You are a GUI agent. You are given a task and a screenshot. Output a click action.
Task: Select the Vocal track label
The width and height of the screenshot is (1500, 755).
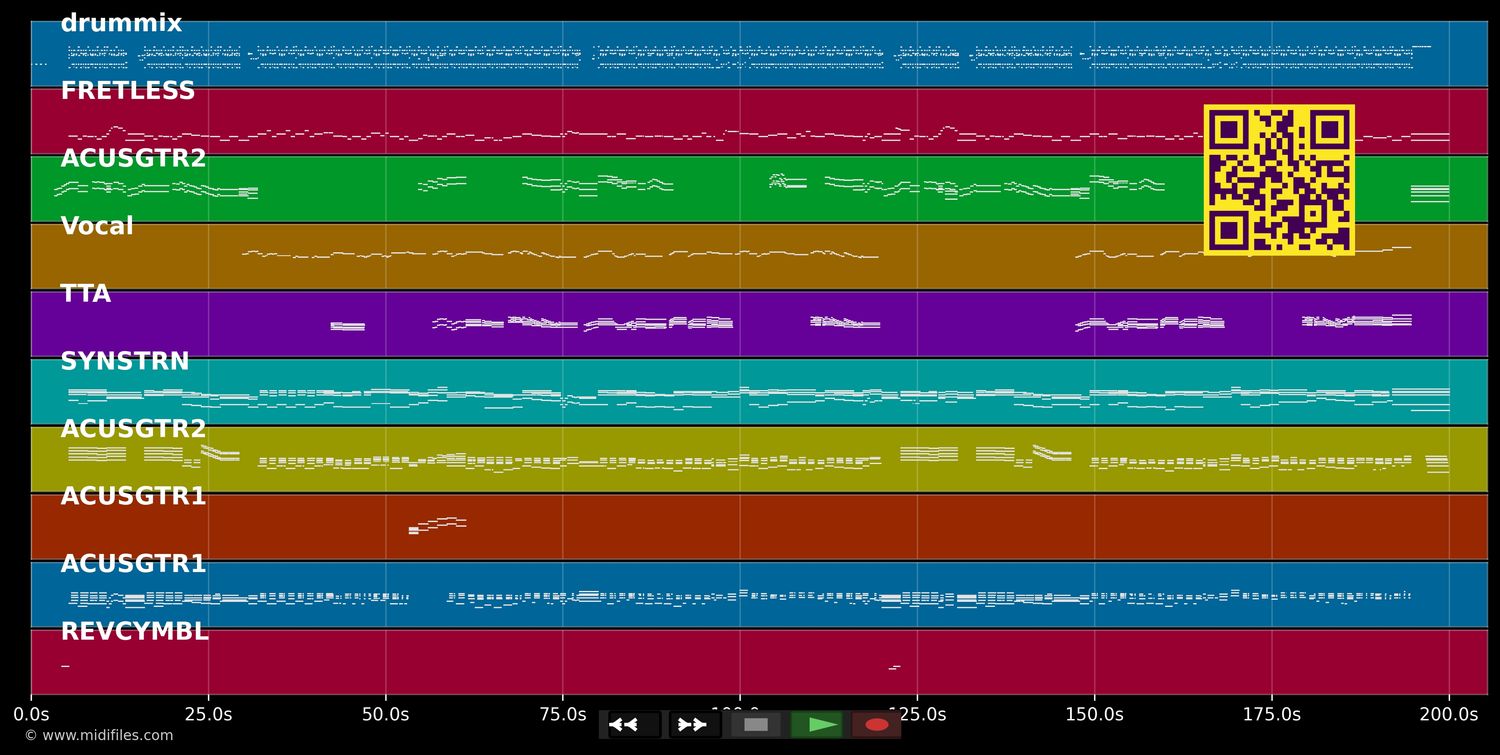point(97,227)
